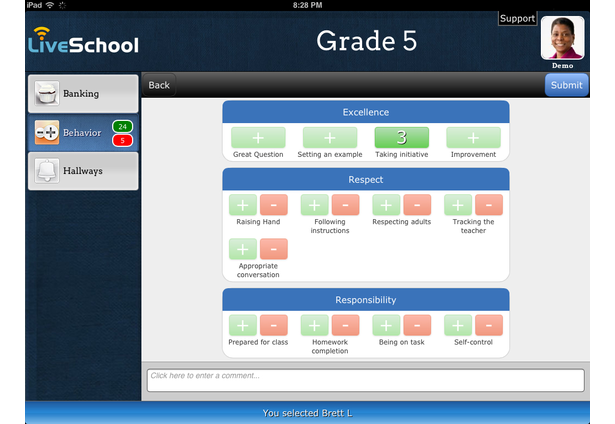
Task: Add a positive Tracking the teacher point
Action: click(458, 205)
